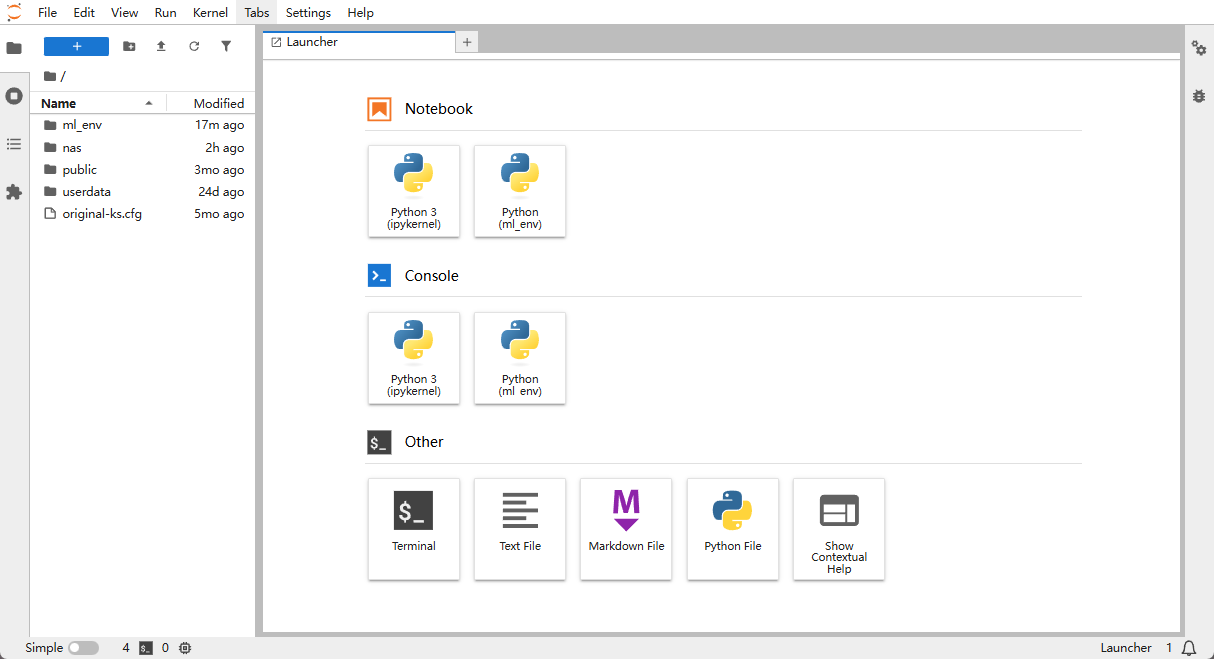Open the Kernel menu
The height and width of the screenshot is (659, 1214).
point(211,13)
